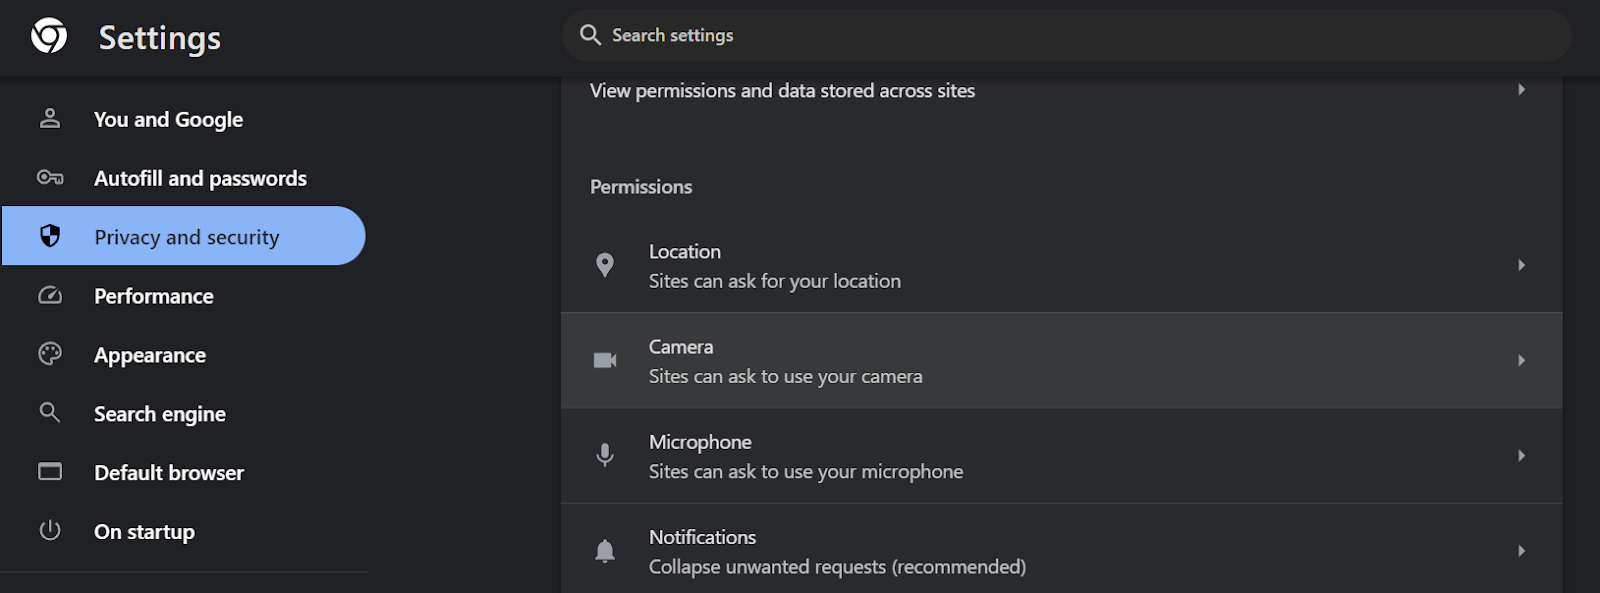Expand Microphone permission arrow
This screenshot has width=1600, height=593.
point(1521,455)
